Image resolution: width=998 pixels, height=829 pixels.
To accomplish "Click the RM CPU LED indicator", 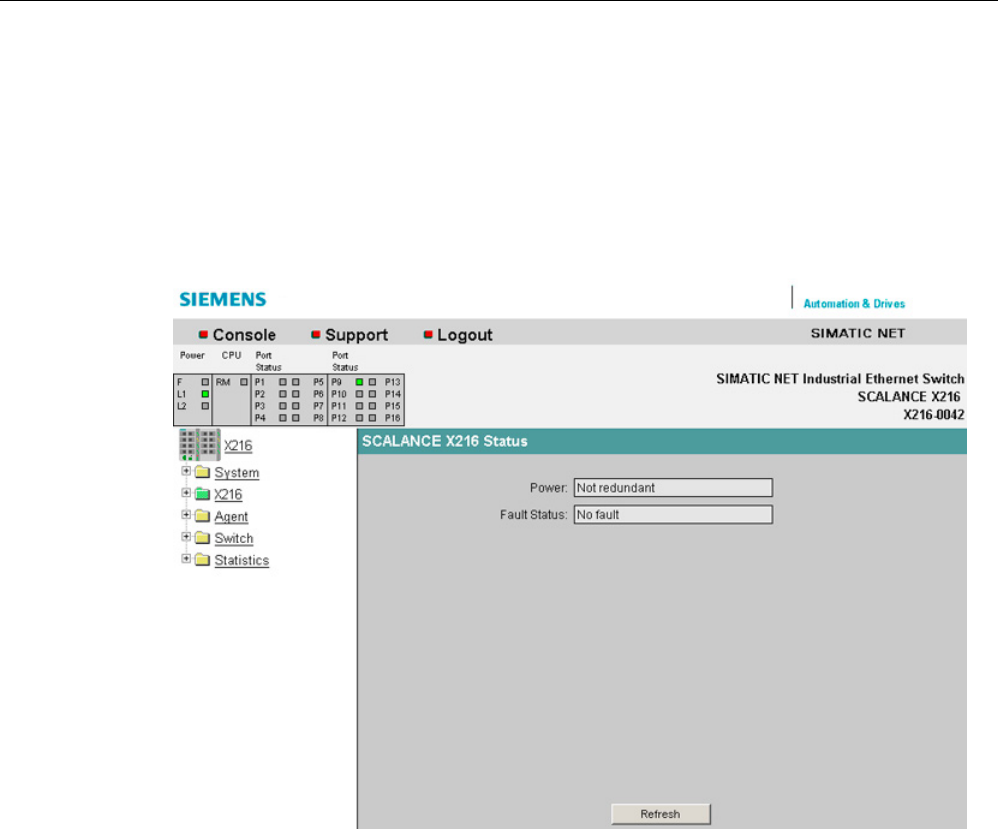I will (244, 382).
